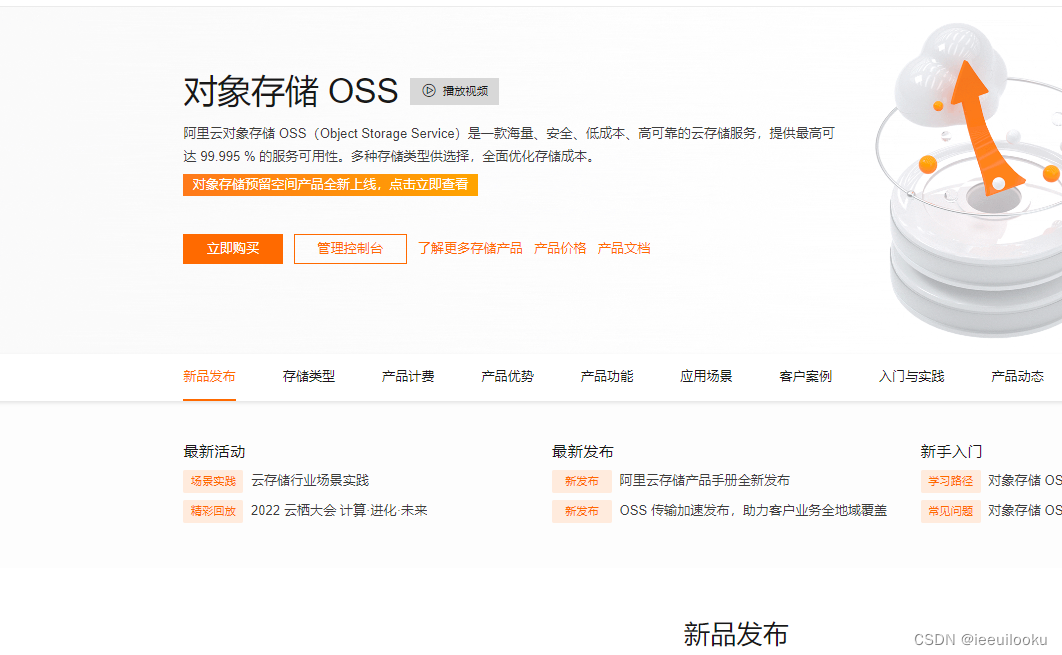Open the 对象存储 link beside 学习路径
Screen dimensions: 1062x655
[1025, 481]
